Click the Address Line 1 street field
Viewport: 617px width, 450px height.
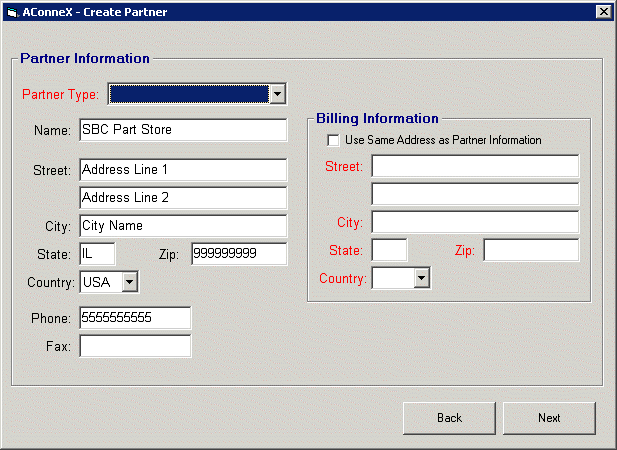coord(183,170)
